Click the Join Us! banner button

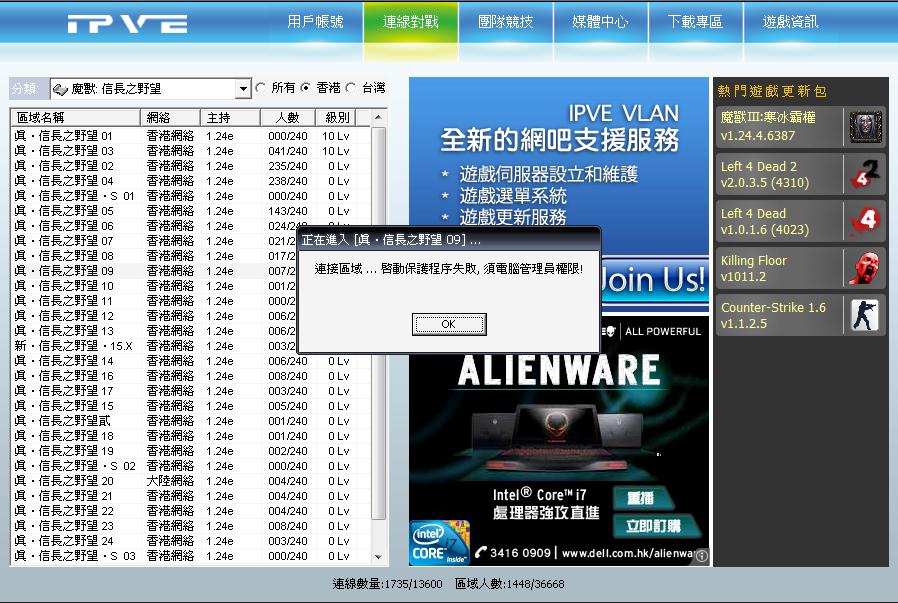[654, 279]
